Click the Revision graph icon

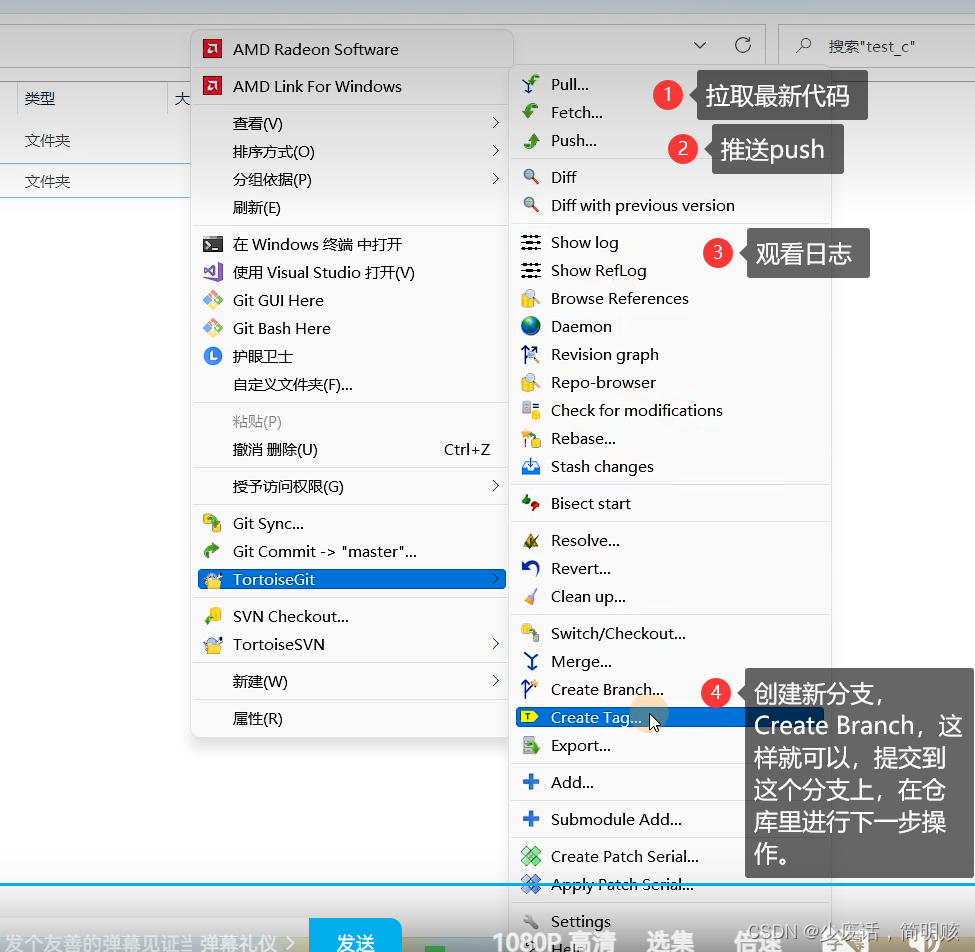[530, 354]
